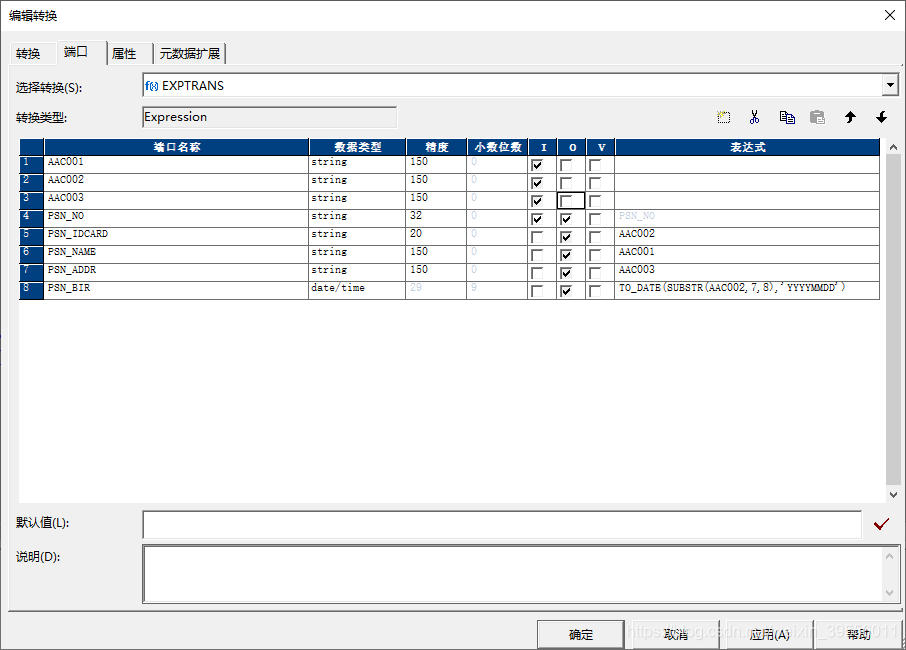Open the 元数据扩展 tab
The image size is (906, 650).
pyautogui.click(x=190, y=54)
